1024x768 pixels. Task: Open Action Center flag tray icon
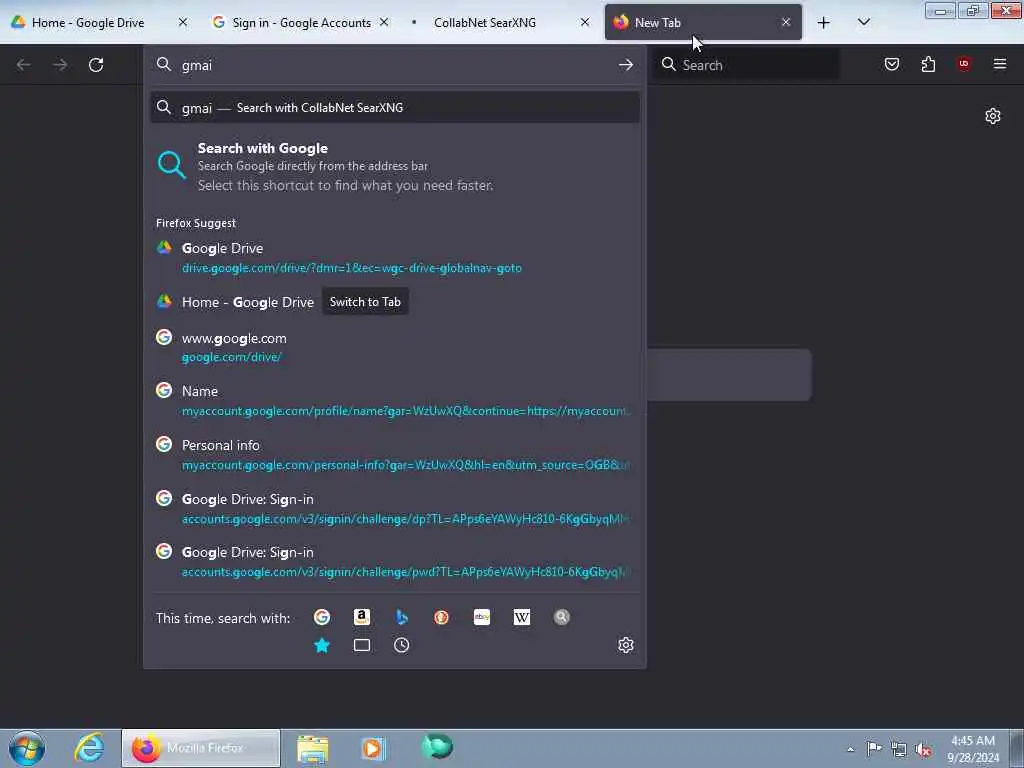[874, 749]
